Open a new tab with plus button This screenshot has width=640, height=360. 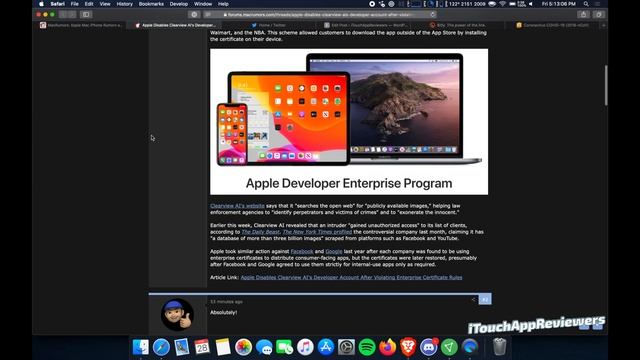click(x=604, y=25)
